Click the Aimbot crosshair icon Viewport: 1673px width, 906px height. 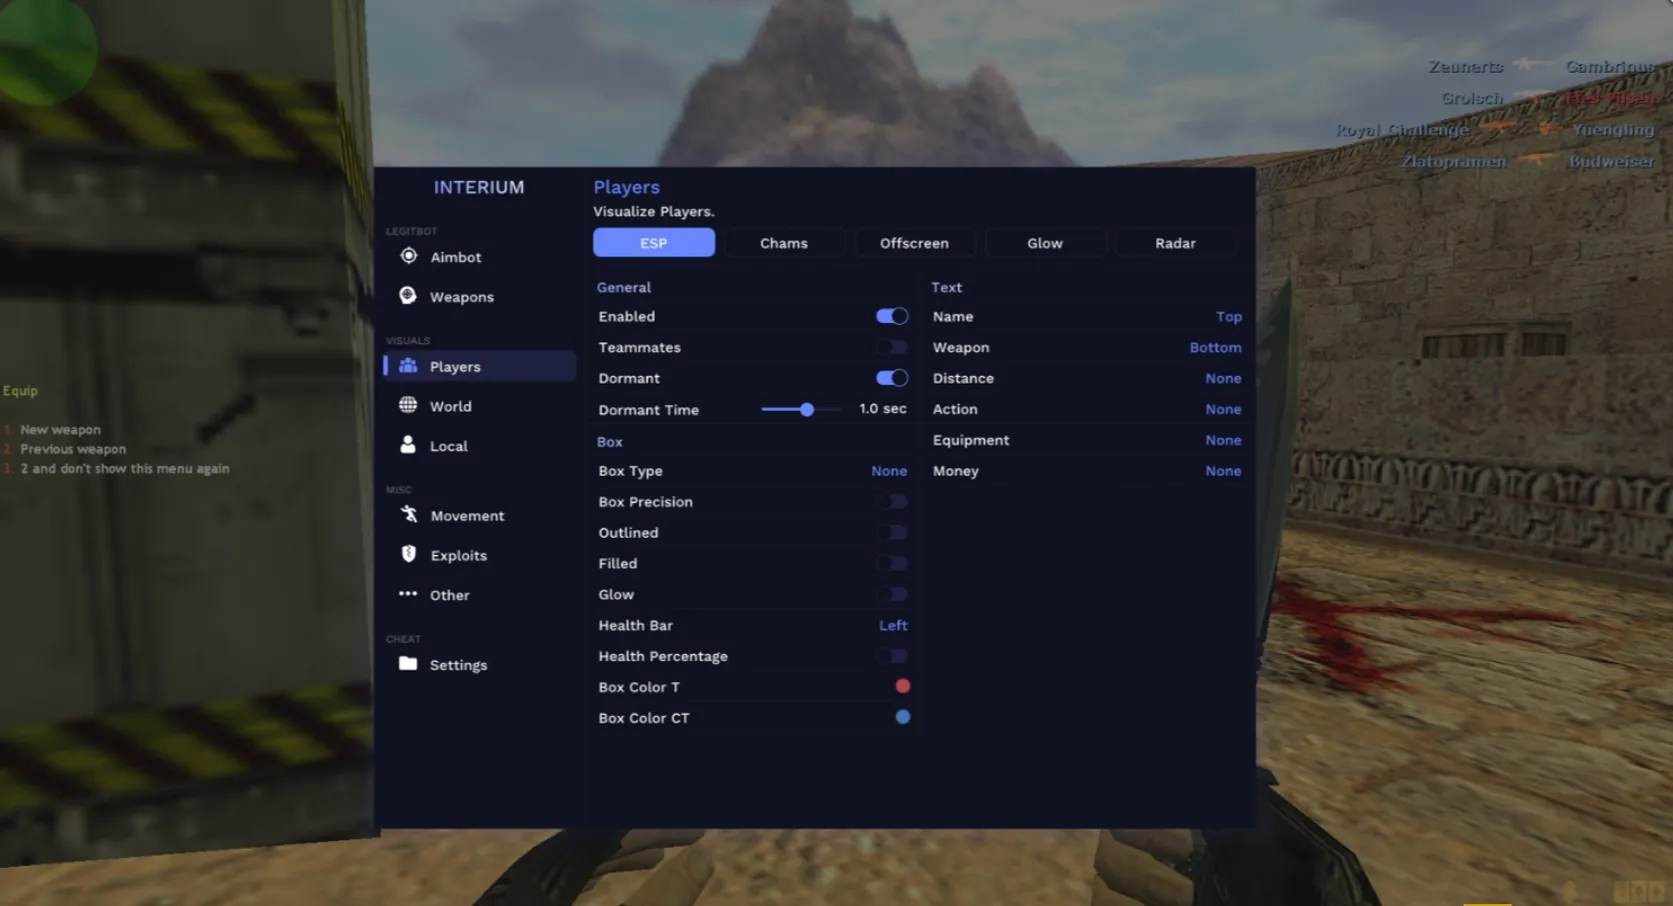click(x=408, y=256)
